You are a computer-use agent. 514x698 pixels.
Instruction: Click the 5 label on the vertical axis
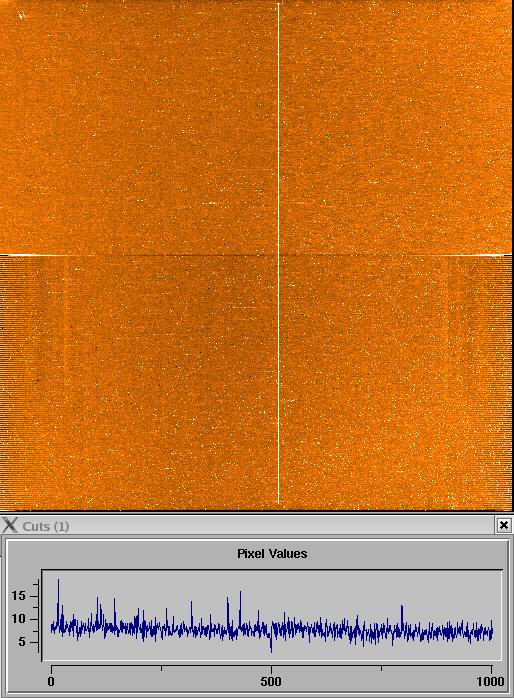coord(22,642)
